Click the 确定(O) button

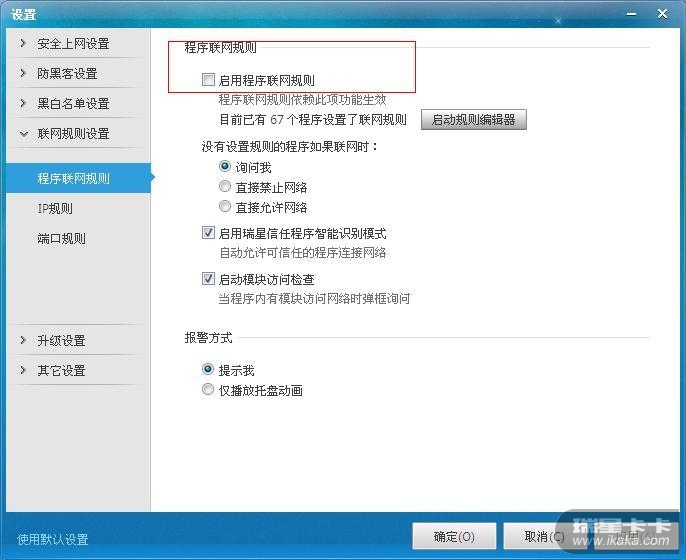click(454, 536)
